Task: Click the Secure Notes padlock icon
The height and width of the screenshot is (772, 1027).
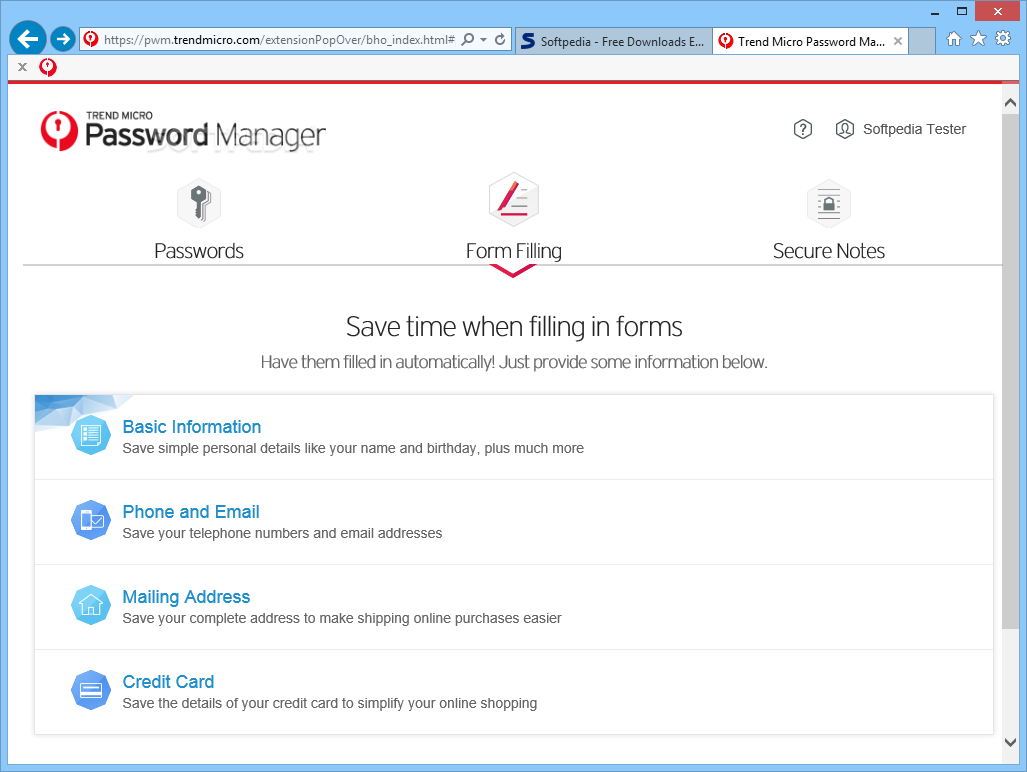Action: click(829, 204)
